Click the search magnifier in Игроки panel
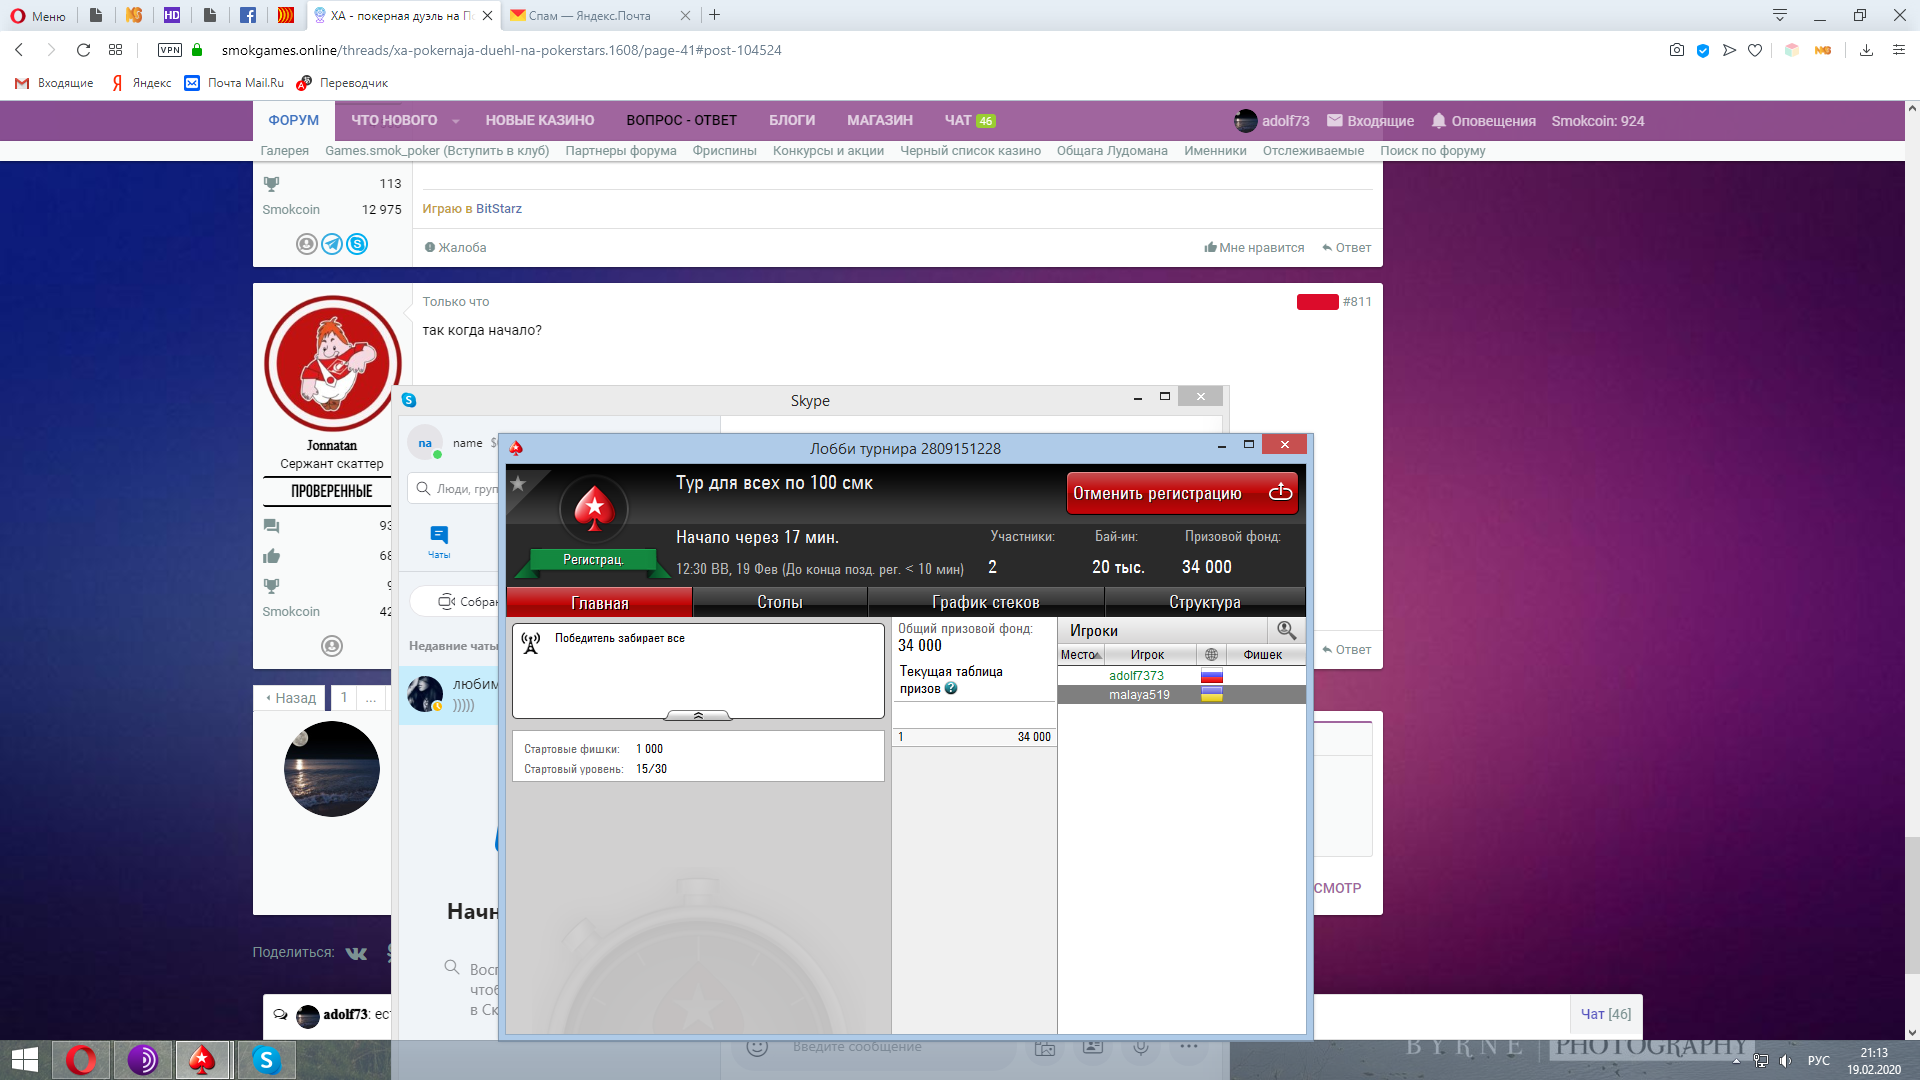Image resolution: width=1920 pixels, height=1080 pixels. click(1286, 630)
